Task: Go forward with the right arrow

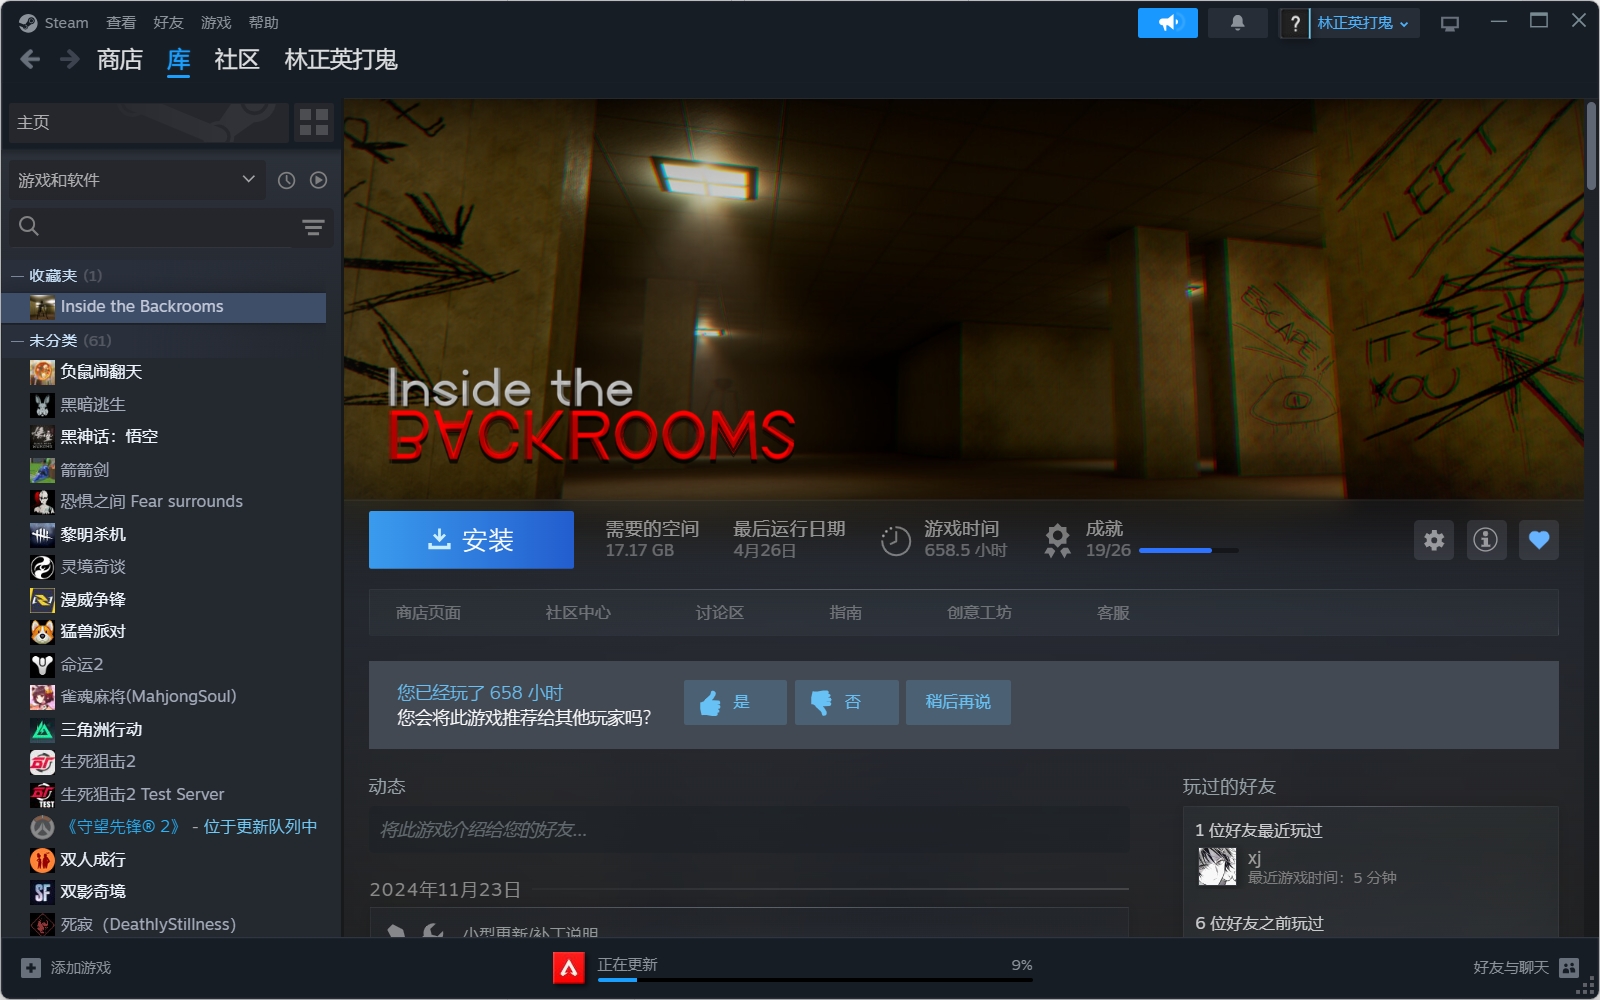Action: click(69, 60)
